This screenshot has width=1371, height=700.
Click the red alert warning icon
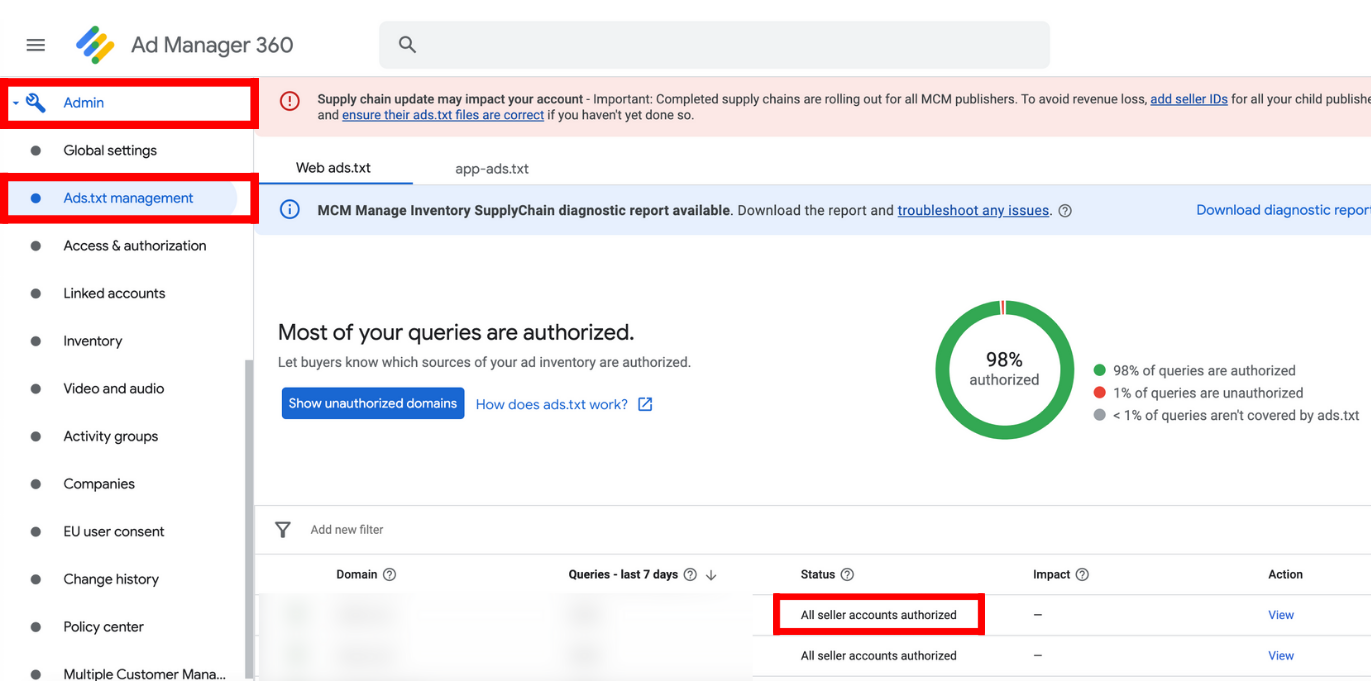[x=289, y=100]
